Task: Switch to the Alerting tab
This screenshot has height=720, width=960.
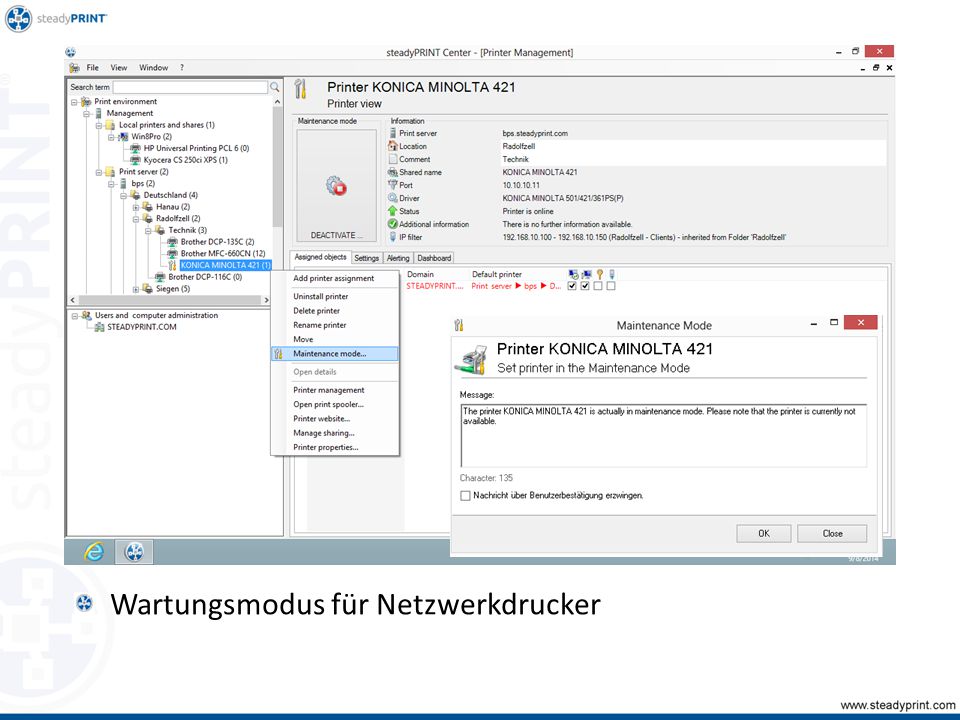Action: click(x=398, y=258)
